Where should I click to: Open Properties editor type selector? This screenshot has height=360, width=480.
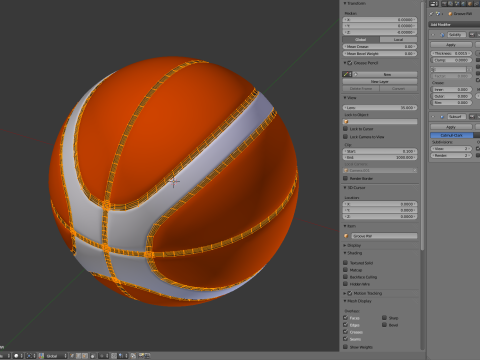pyautogui.click(x=434, y=4)
